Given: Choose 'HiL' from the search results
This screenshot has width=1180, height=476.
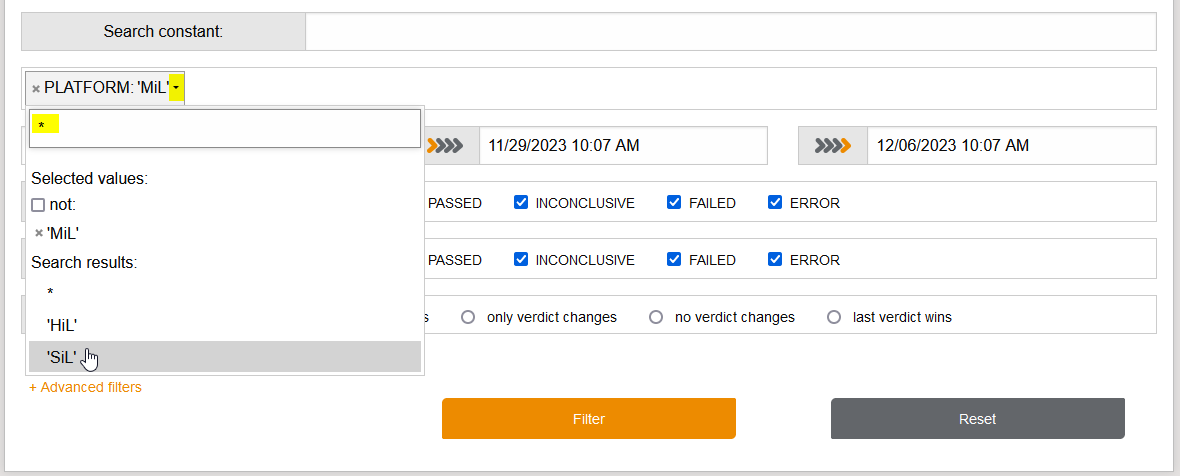Looking at the screenshot, I should click(62, 325).
